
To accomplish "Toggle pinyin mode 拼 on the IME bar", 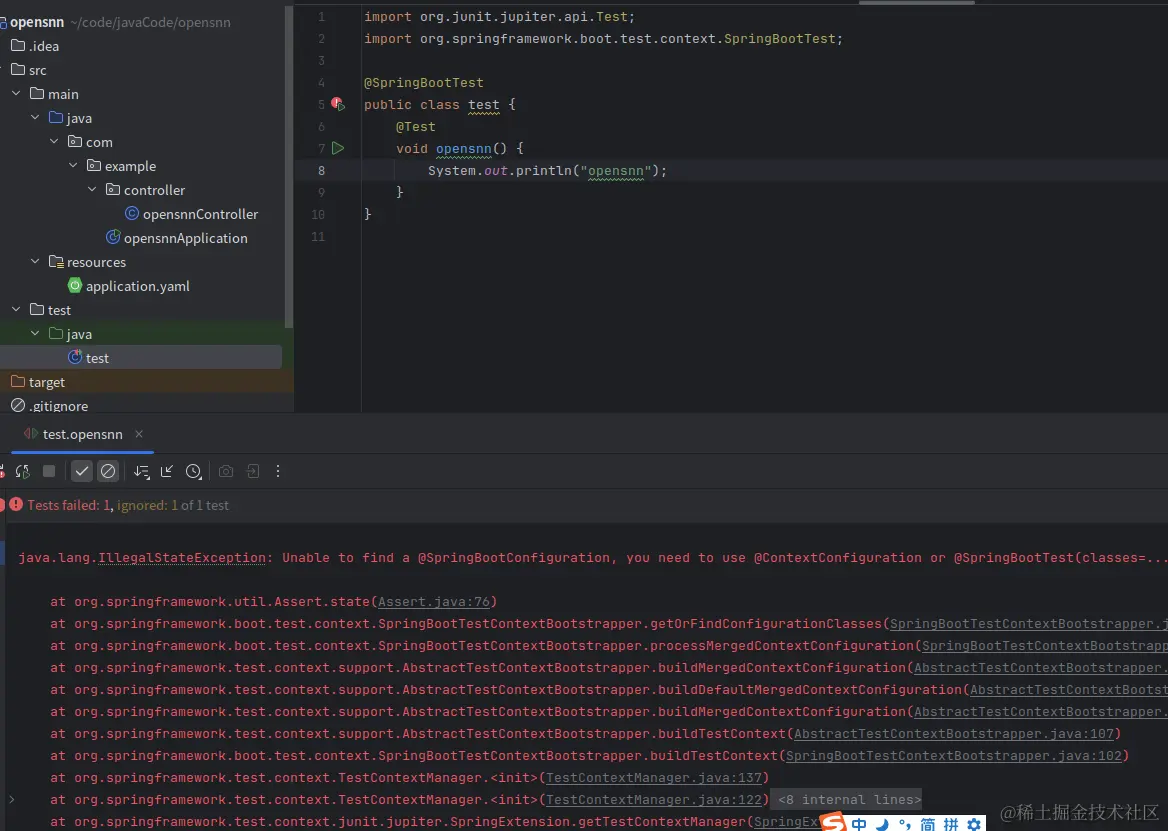I will point(951,824).
